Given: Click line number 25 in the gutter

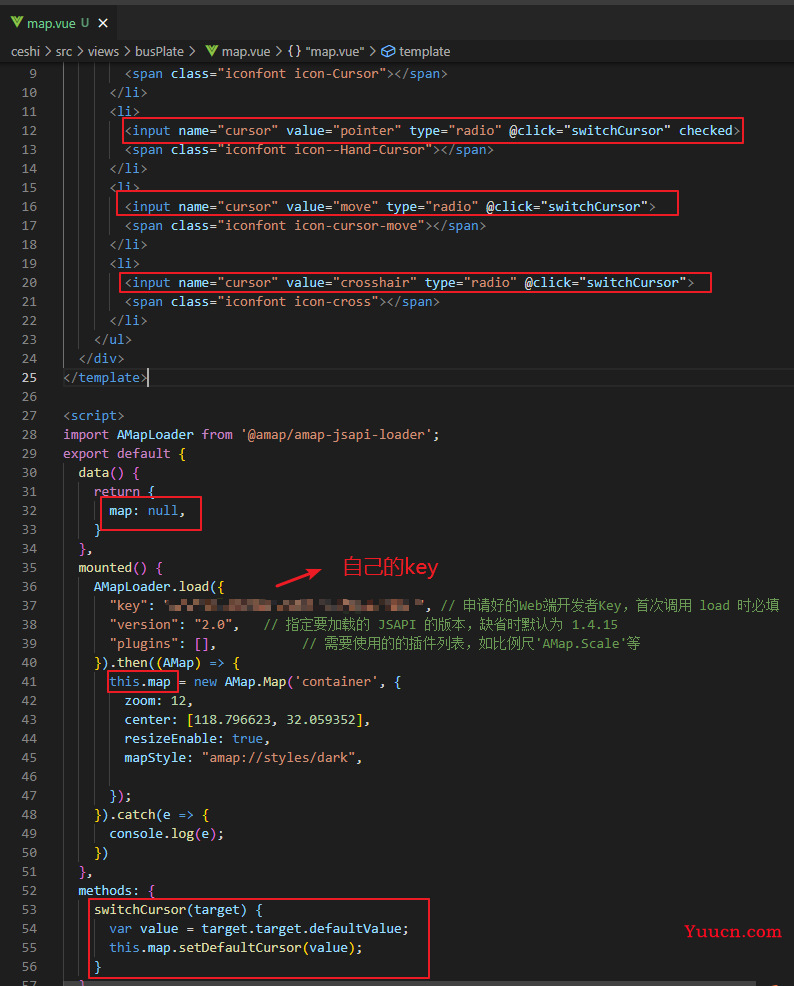Looking at the screenshot, I should point(30,377).
